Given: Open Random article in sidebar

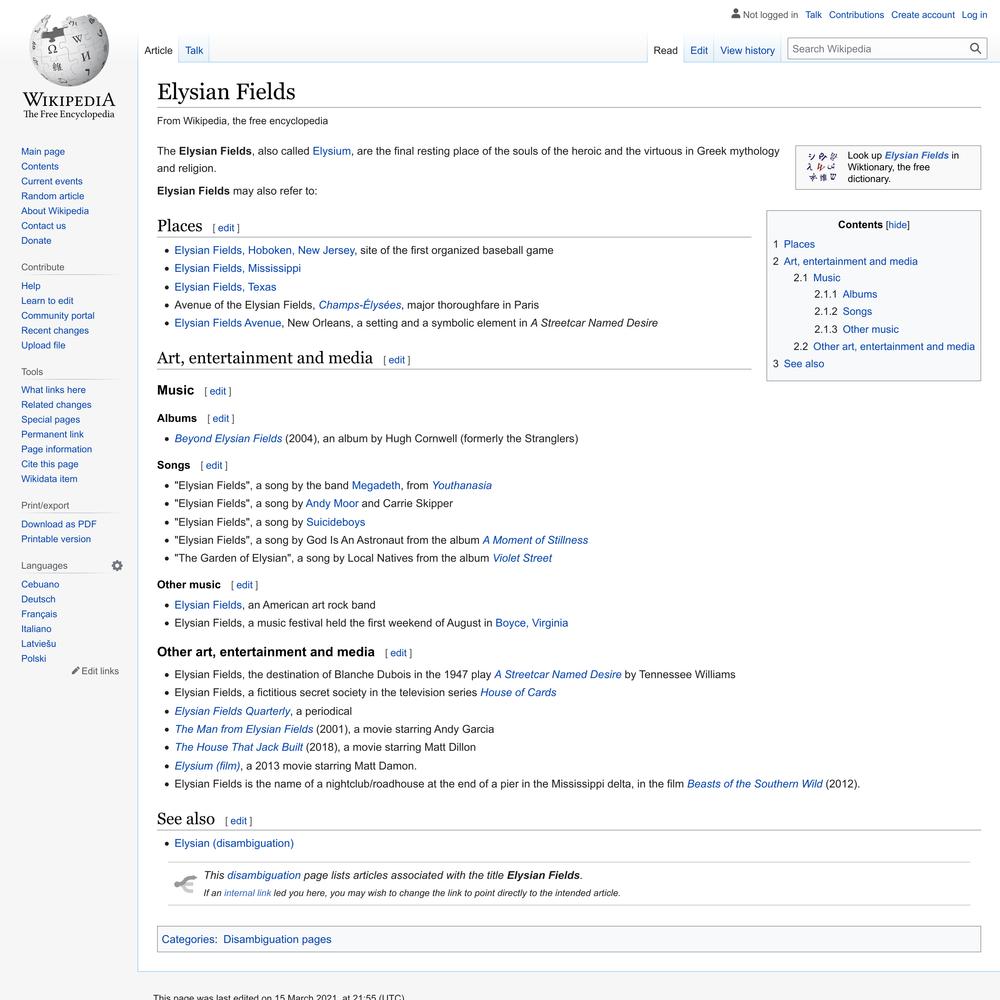Looking at the screenshot, I should (x=52, y=196).
